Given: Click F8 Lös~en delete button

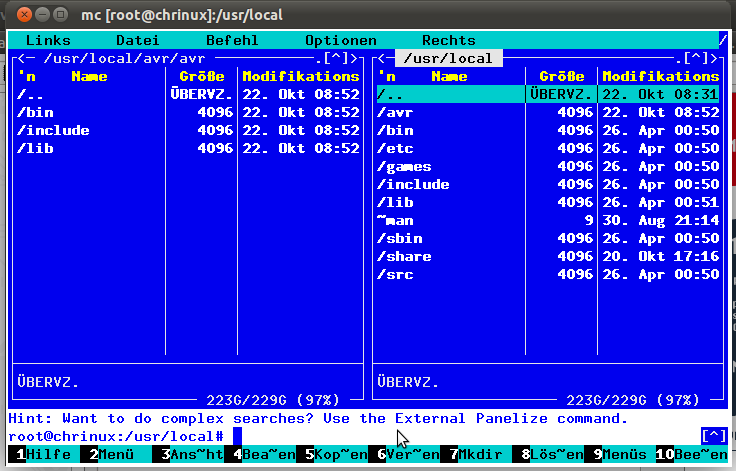Looking at the screenshot, I should coord(548,455).
